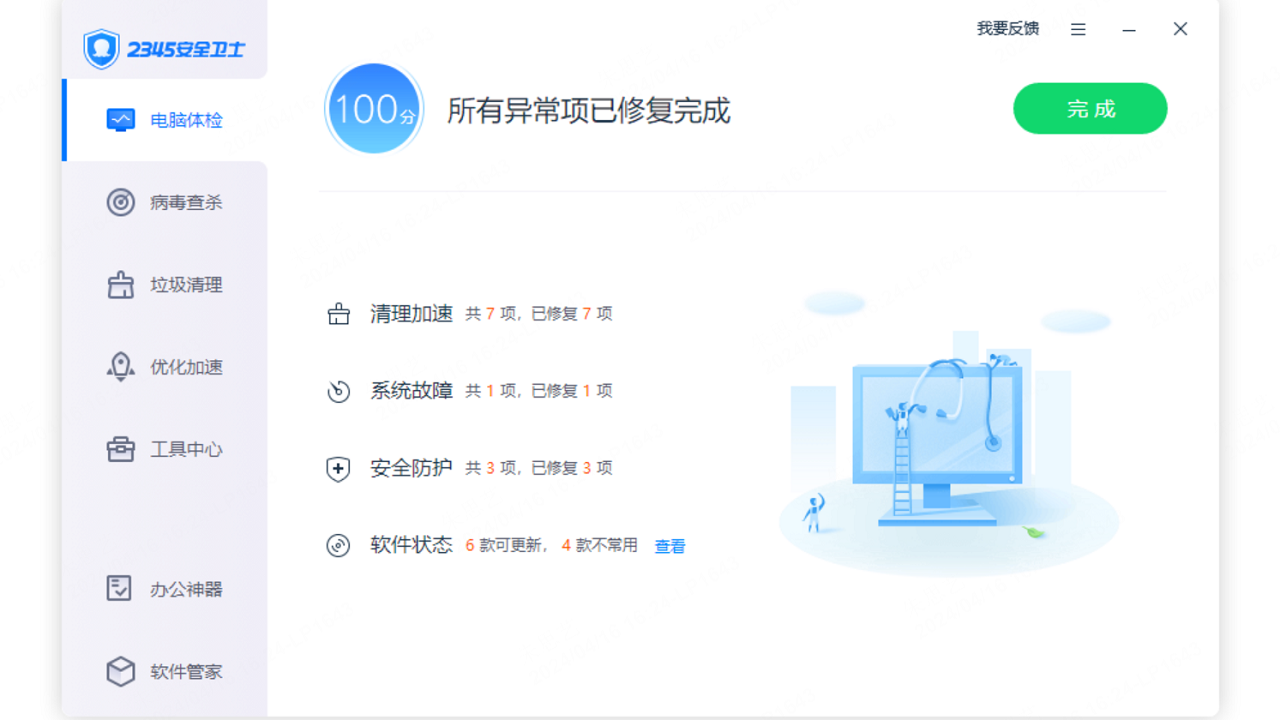
Task: Click the 安全防护 shield icon
Action: click(340, 467)
